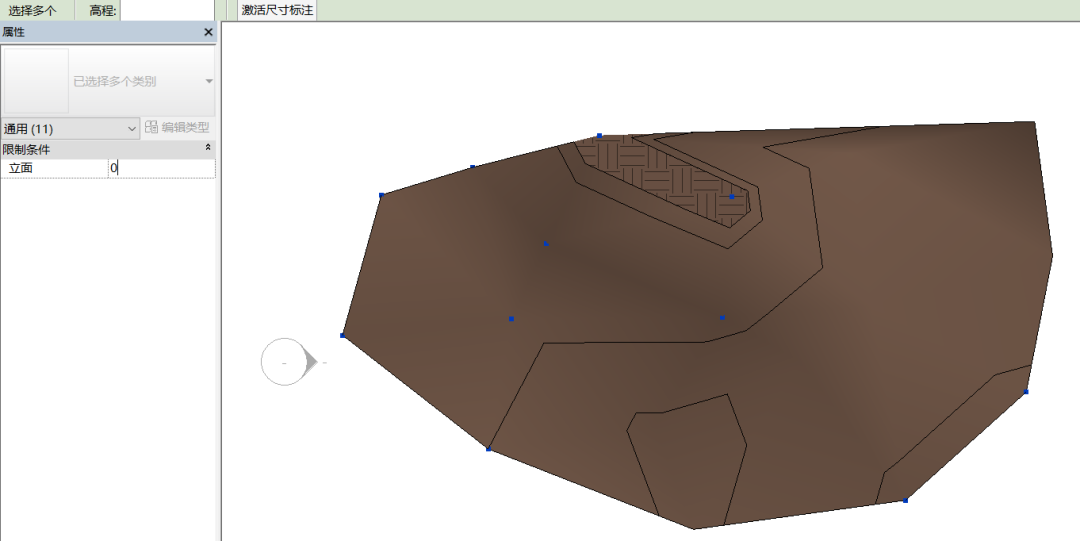
Task: Click the 选择多个 label
Action: [x=32, y=10]
